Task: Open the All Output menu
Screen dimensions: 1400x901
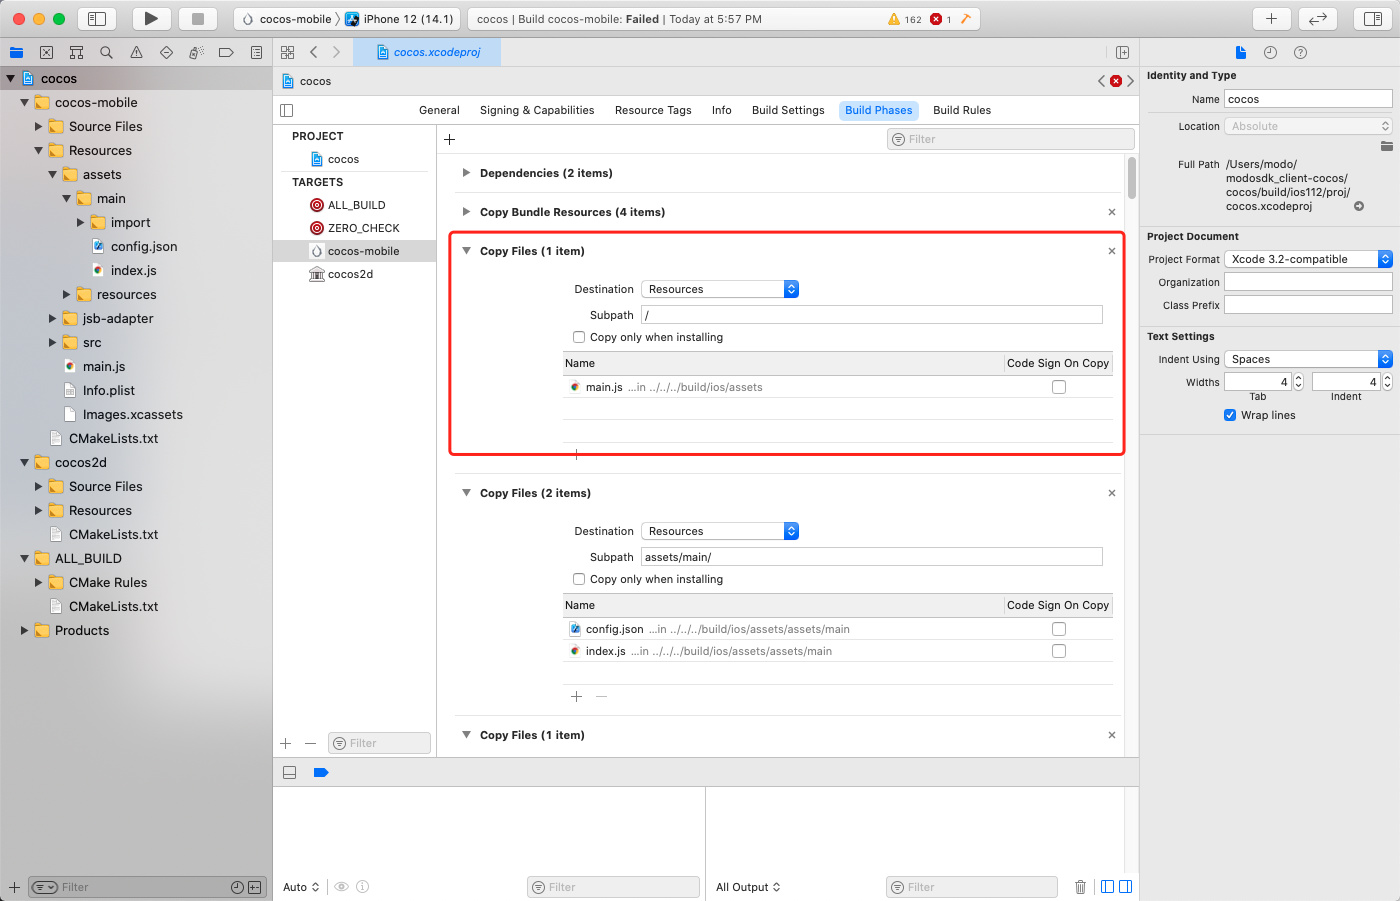Action: [748, 887]
